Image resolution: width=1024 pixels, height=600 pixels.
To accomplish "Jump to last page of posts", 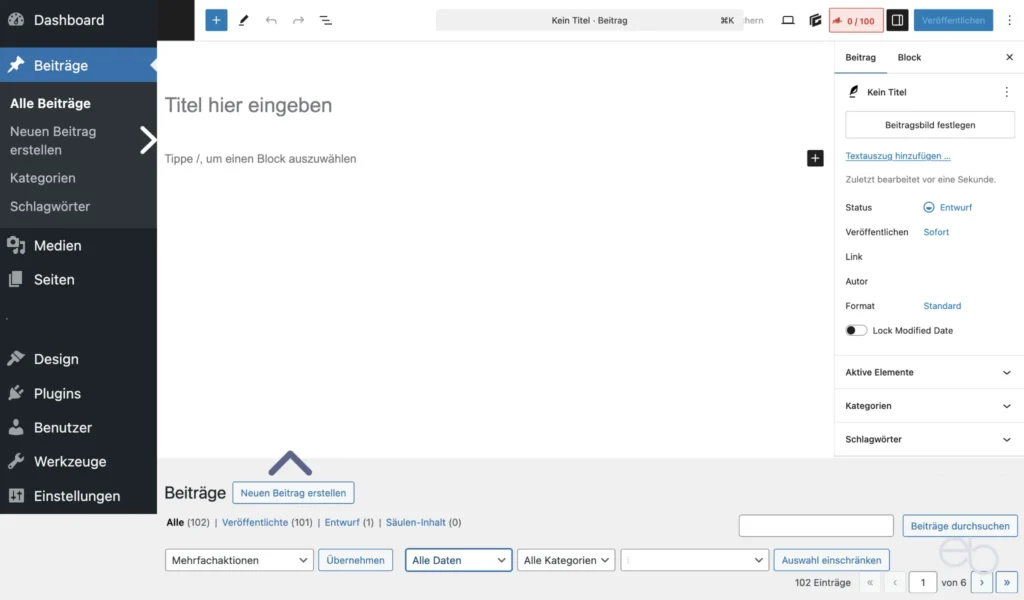I will tap(1006, 582).
